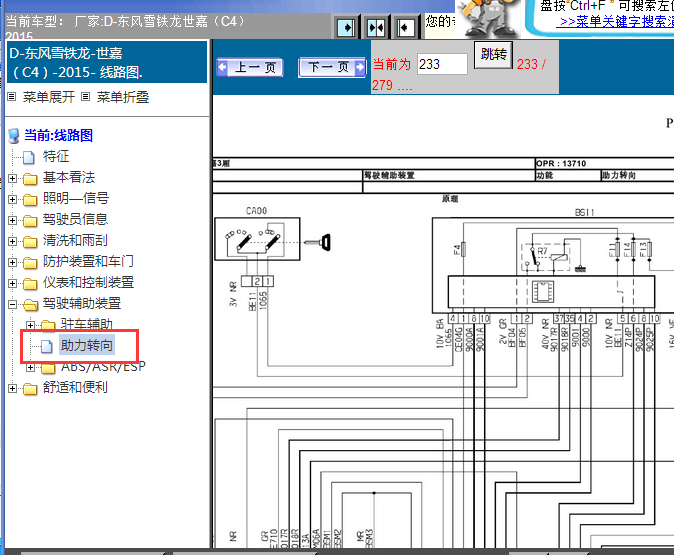
Task: Click the folder icon for 基本看法
Action: (x=30, y=178)
